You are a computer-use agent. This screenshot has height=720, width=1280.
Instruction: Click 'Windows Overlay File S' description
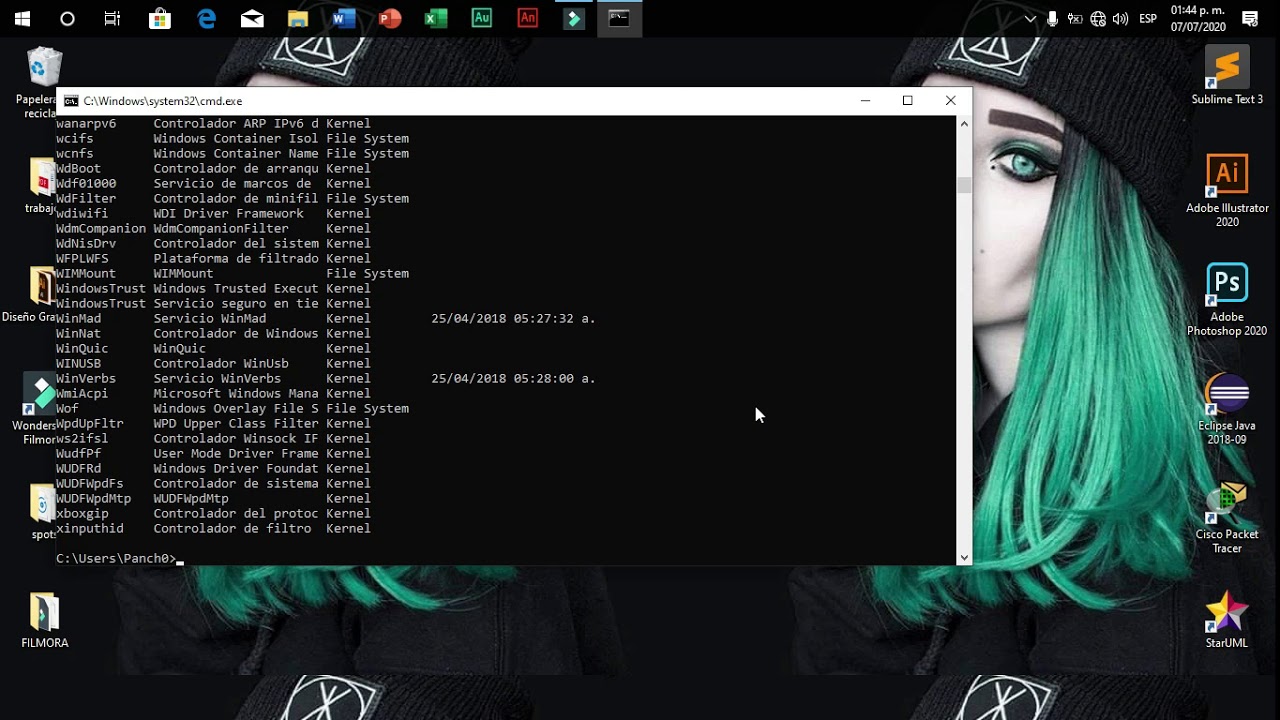pyautogui.click(x=236, y=409)
